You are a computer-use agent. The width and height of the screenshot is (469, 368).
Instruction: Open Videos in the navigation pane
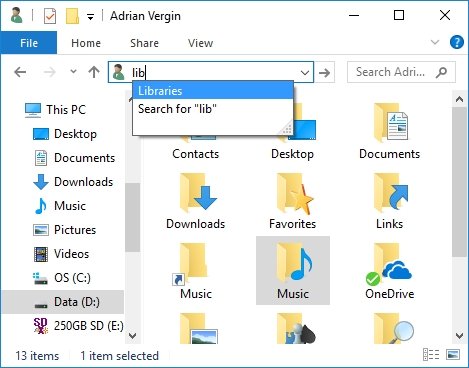[61, 254]
